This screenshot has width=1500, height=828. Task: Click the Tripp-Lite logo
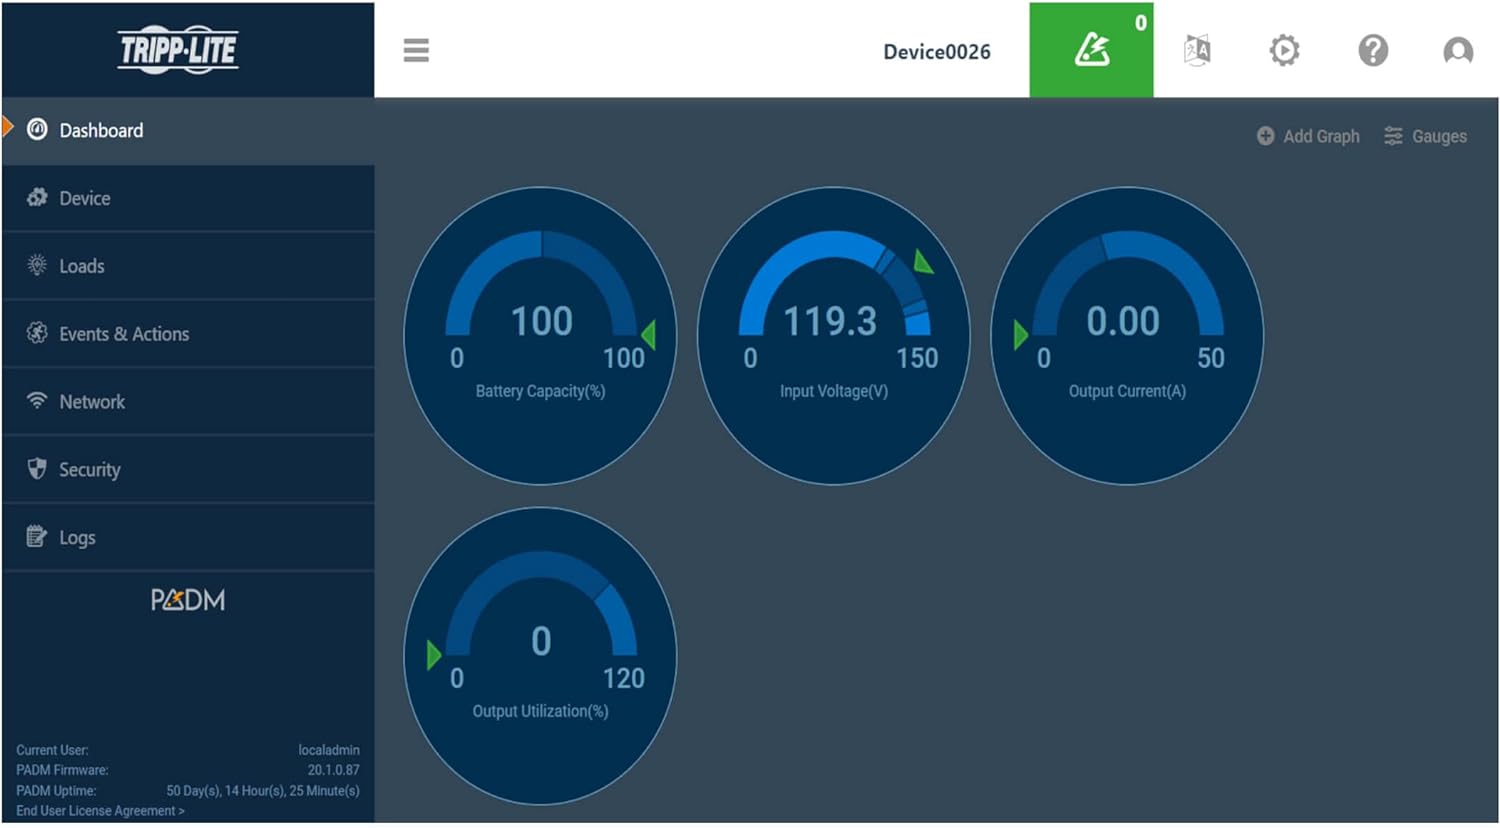click(x=178, y=50)
